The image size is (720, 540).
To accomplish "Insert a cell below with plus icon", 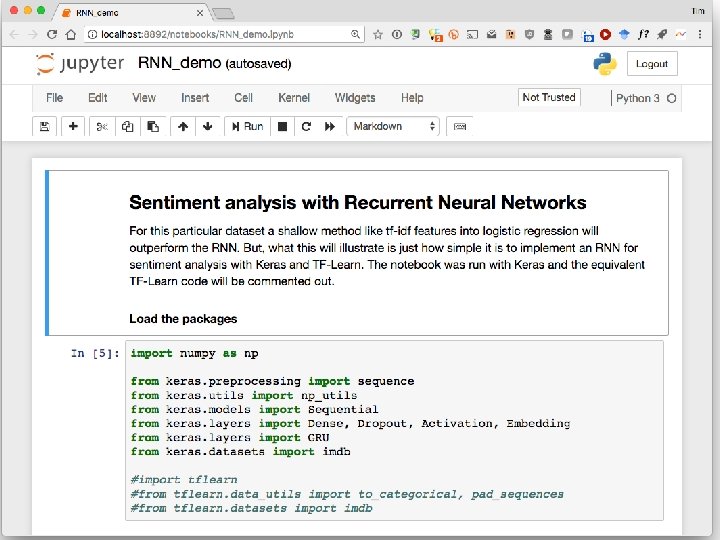I will [73, 126].
